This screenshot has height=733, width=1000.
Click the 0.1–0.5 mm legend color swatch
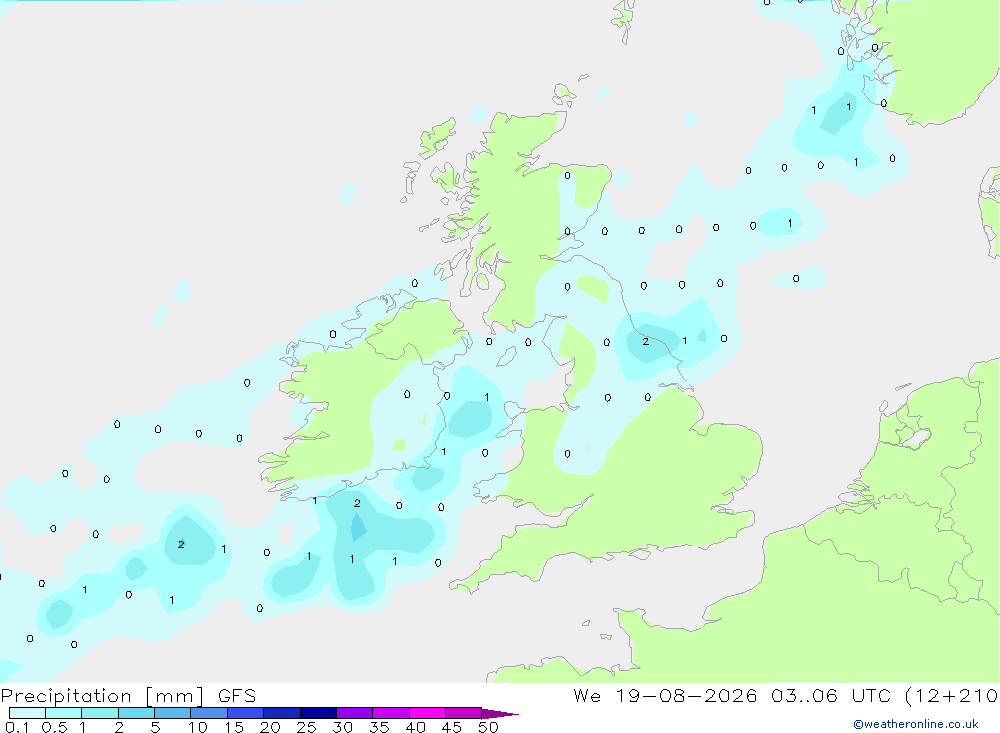pyautogui.click(x=27, y=713)
